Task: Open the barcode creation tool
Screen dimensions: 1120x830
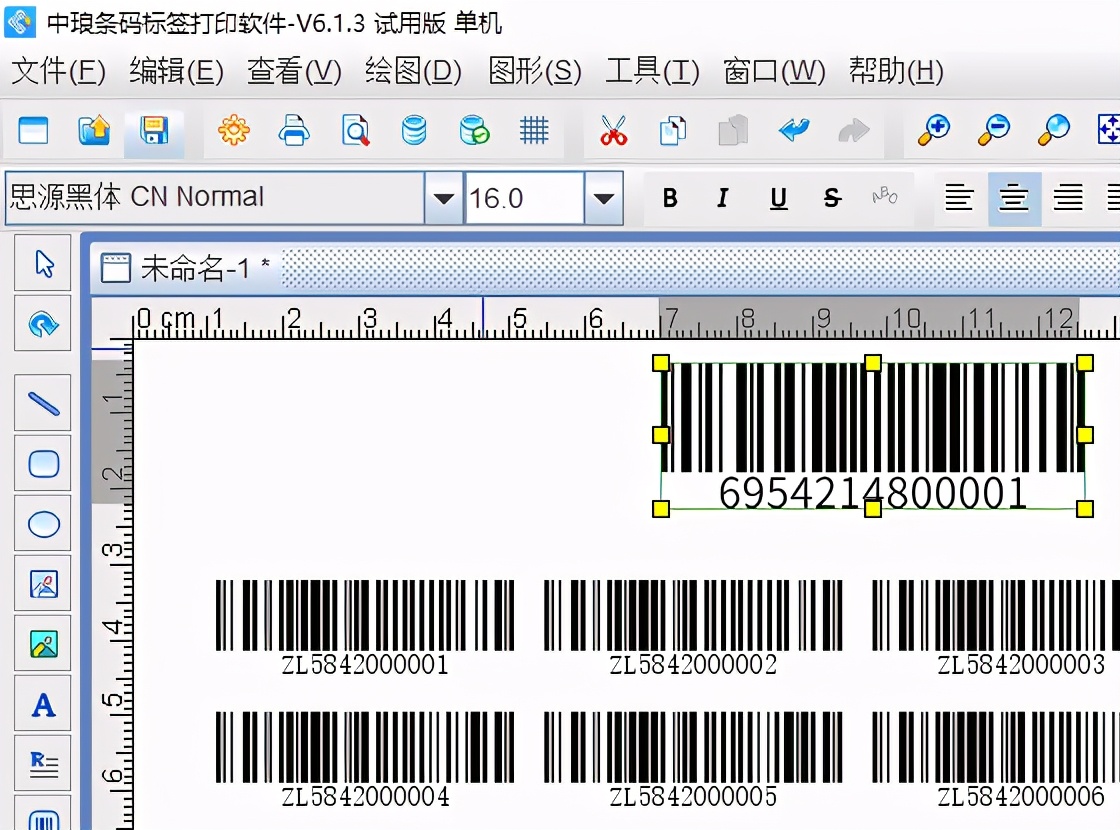Action: pos(42,822)
